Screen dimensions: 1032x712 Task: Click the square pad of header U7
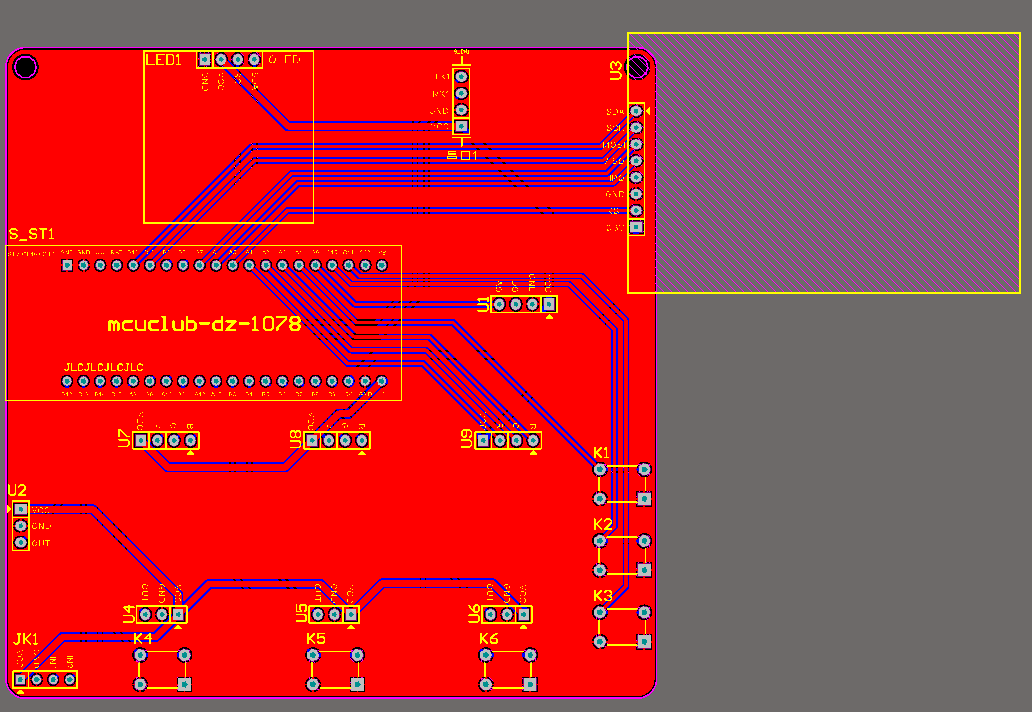pyautogui.click(x=140, y=440)
